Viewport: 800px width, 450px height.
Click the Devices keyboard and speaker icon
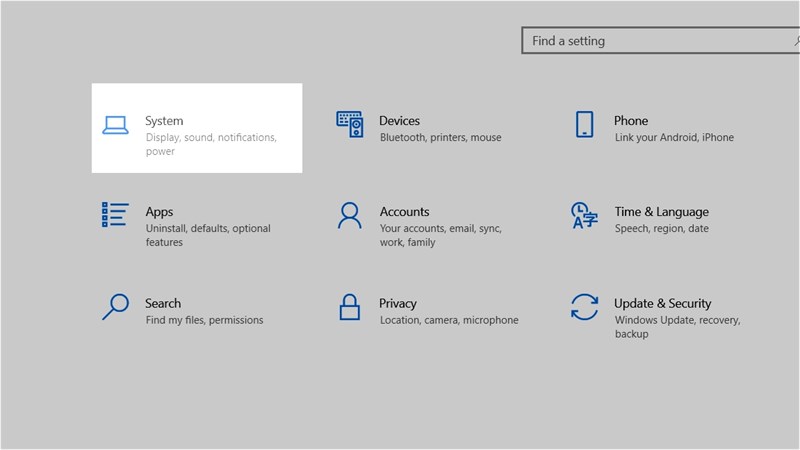pyautogui.click(x=349, y=124)
